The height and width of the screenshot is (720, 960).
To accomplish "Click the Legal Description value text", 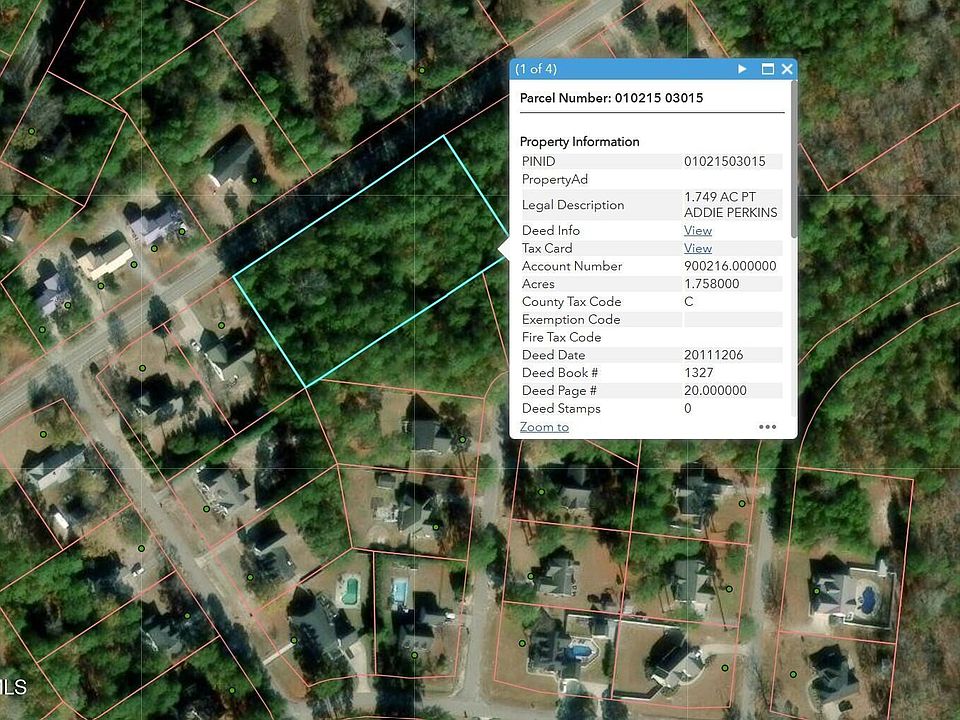I will click(730, 205).
